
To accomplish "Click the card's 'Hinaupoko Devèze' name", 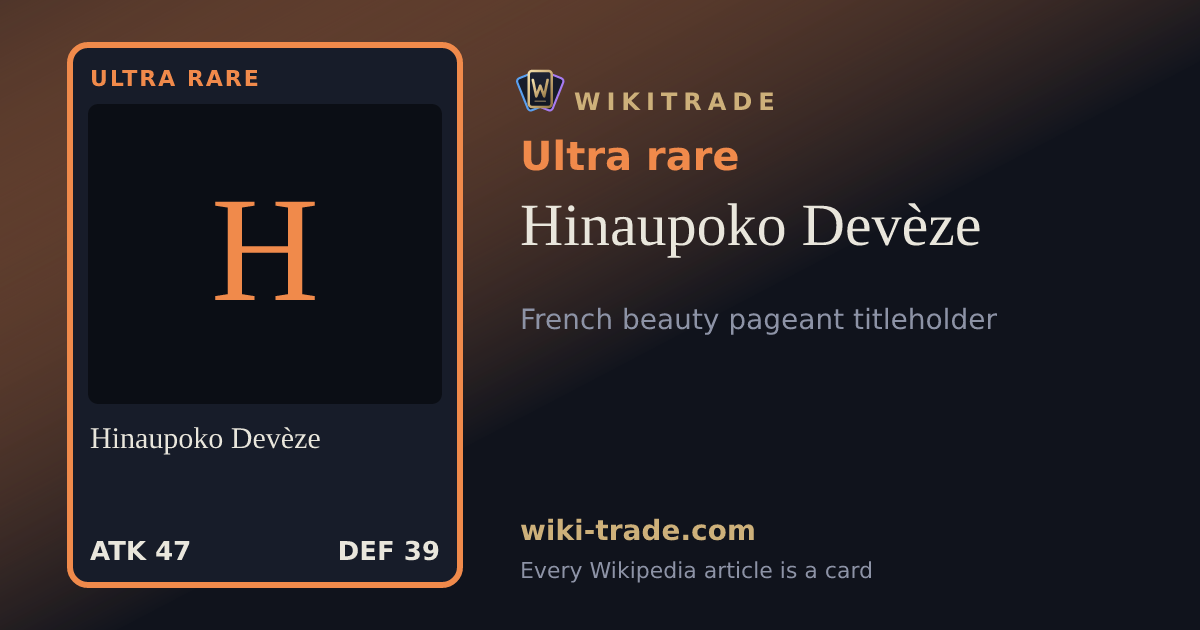I will tap(205, 438).
